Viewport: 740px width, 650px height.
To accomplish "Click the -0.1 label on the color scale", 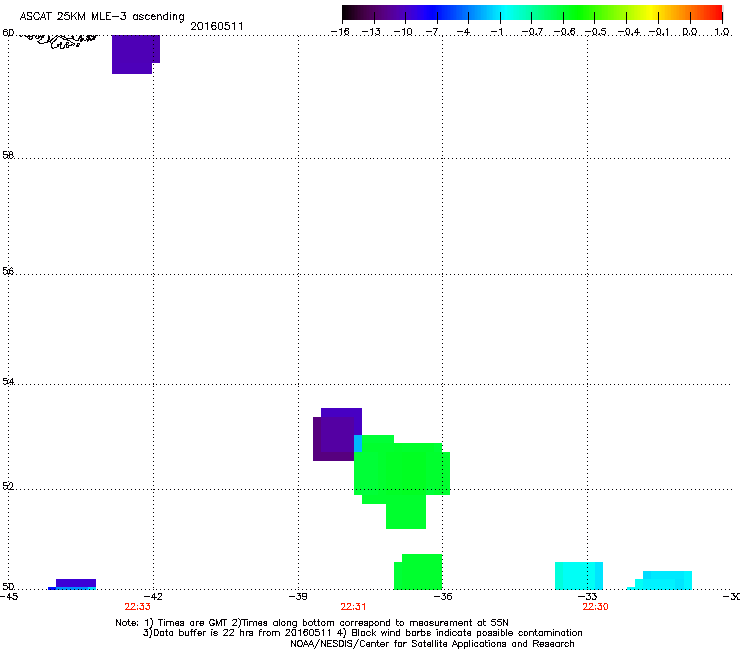I will [x=659, y=32].
